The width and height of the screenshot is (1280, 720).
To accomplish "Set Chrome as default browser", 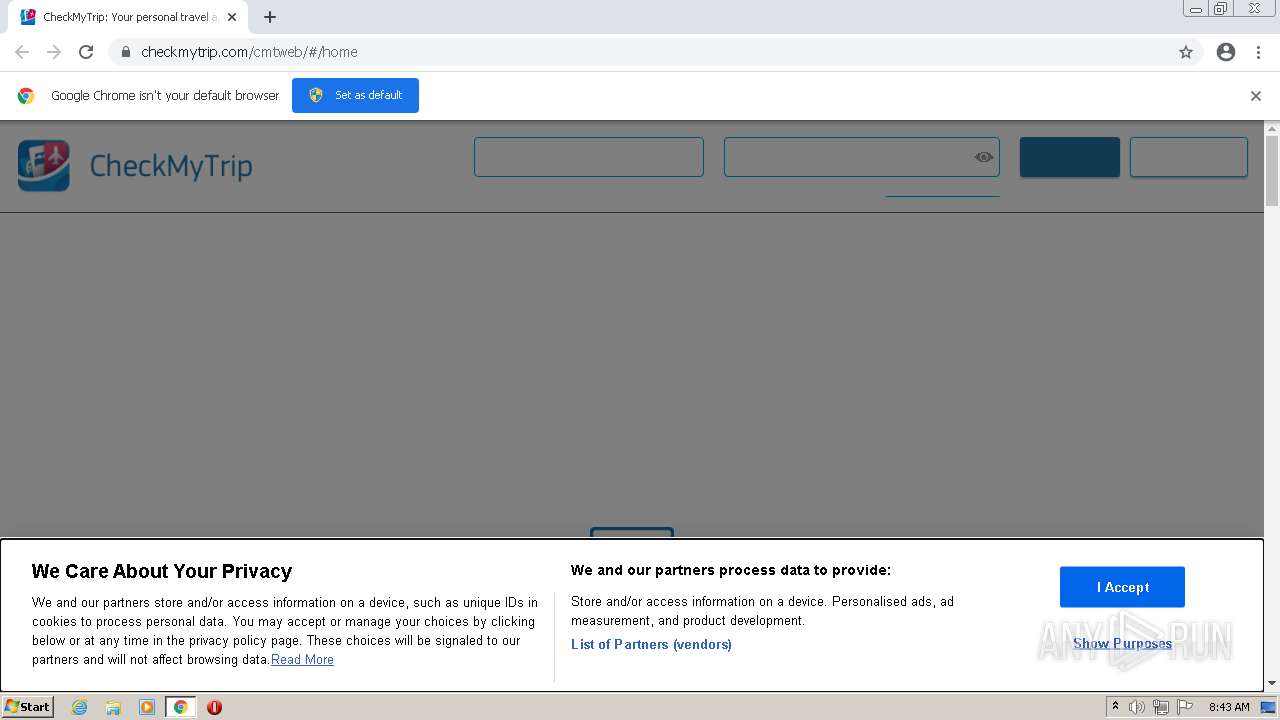I will coord(355,95).
